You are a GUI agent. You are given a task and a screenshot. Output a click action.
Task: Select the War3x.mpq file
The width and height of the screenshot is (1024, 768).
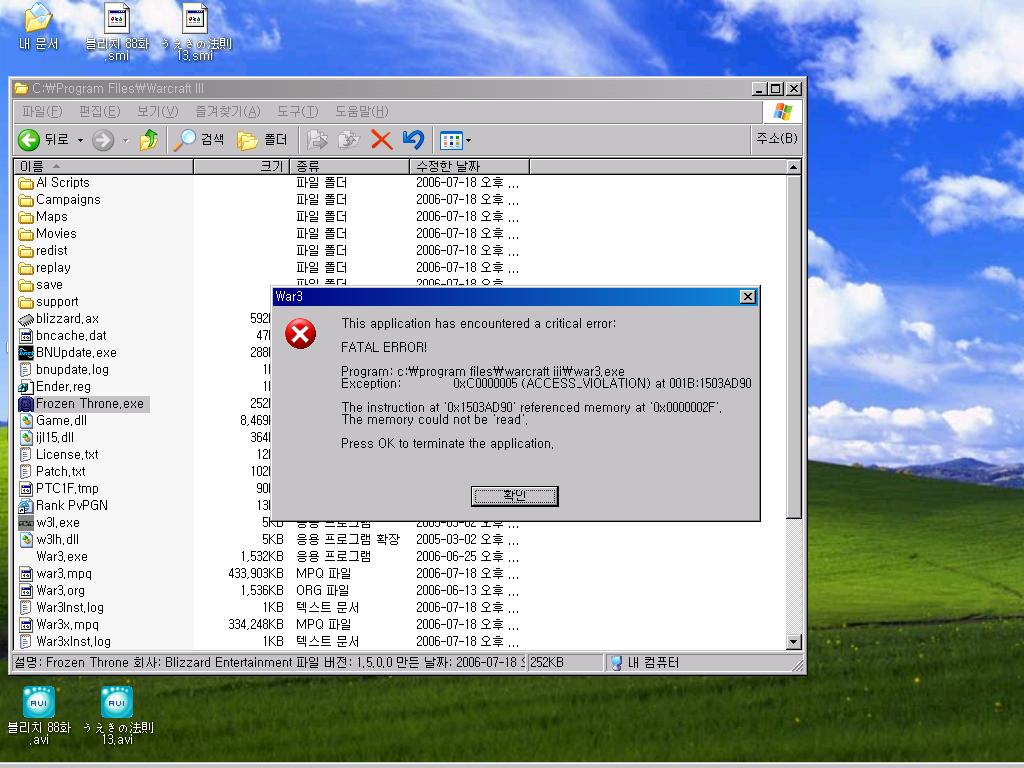tap(59, 624)
